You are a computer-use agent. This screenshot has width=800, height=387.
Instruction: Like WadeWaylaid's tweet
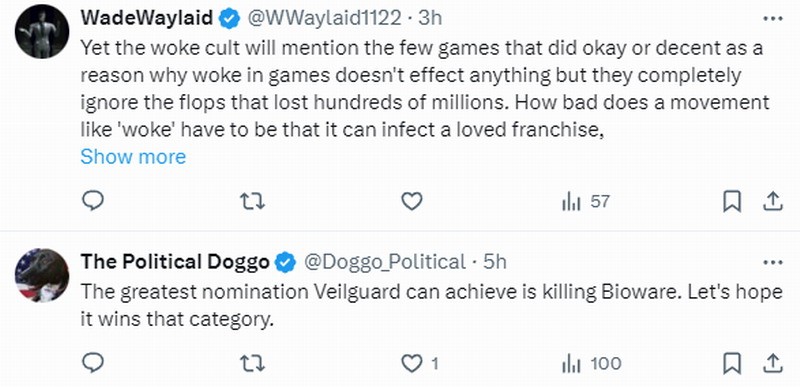pos(411,201)
